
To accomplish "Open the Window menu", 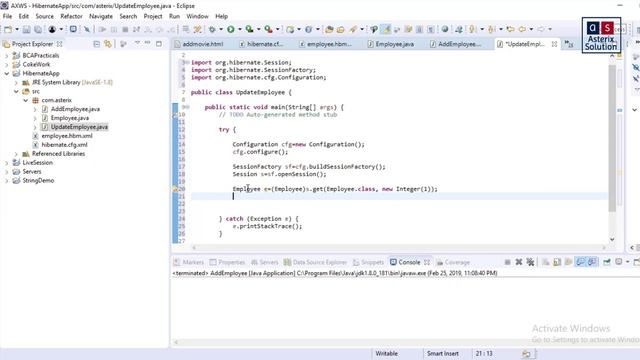I will pos(198,16).
